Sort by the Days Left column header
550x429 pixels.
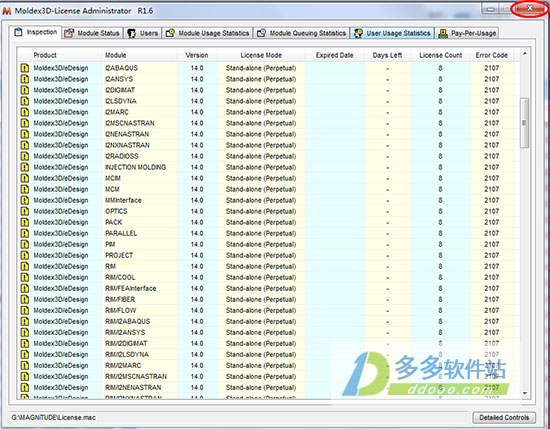point(387,55)
